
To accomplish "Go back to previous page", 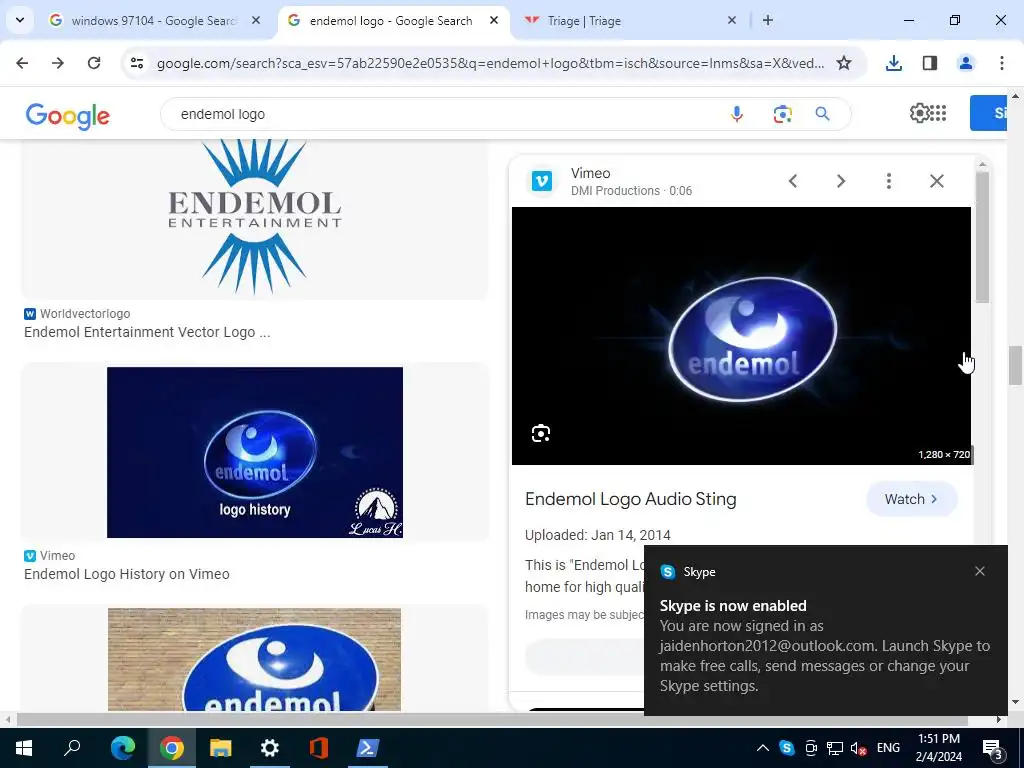I will [22, 63].
